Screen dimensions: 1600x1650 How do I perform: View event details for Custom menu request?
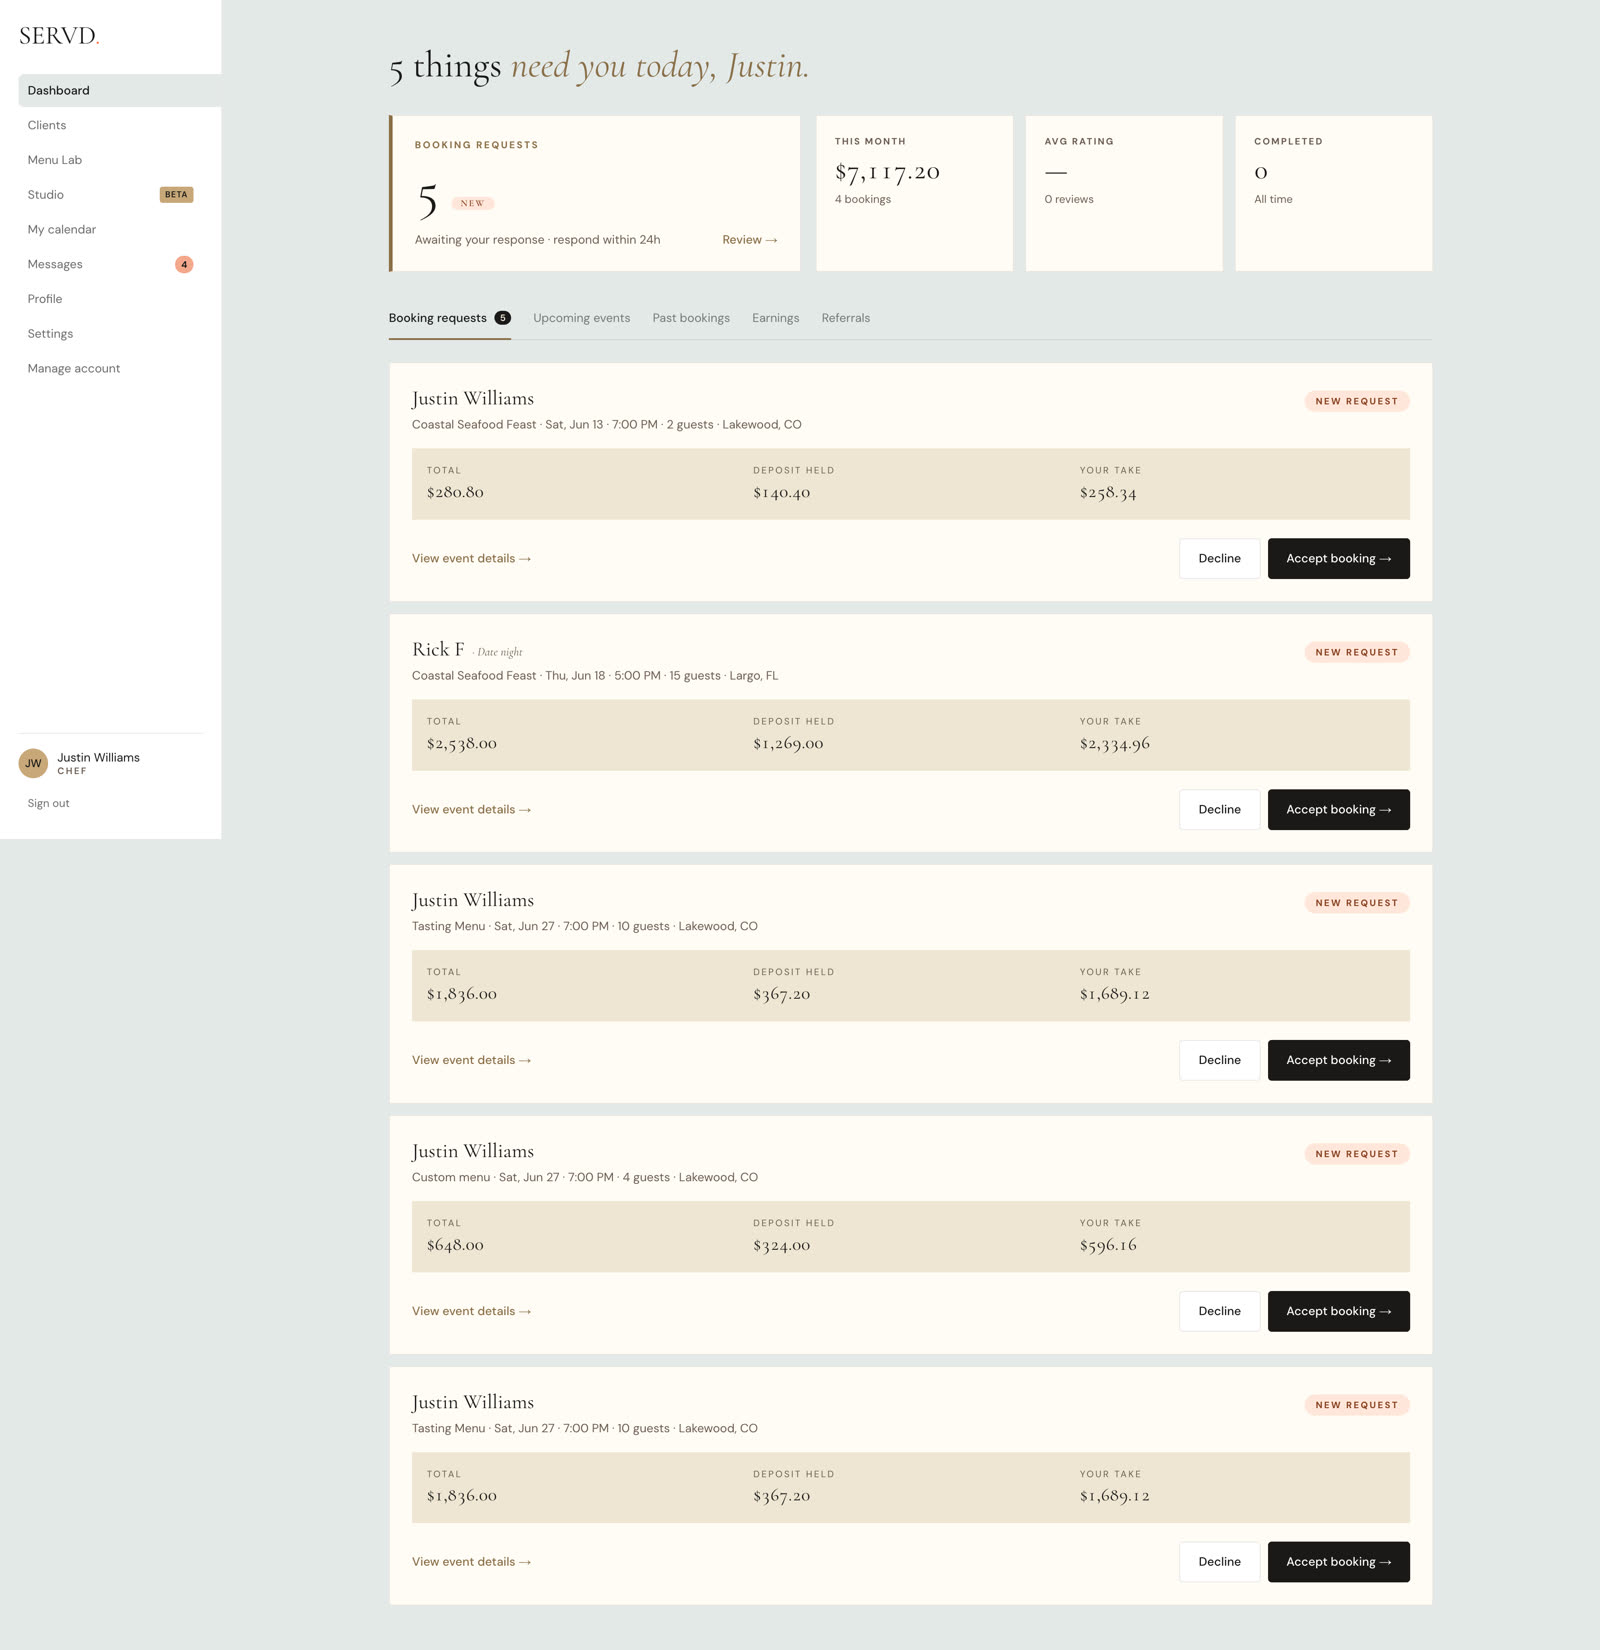[471, 1311]
